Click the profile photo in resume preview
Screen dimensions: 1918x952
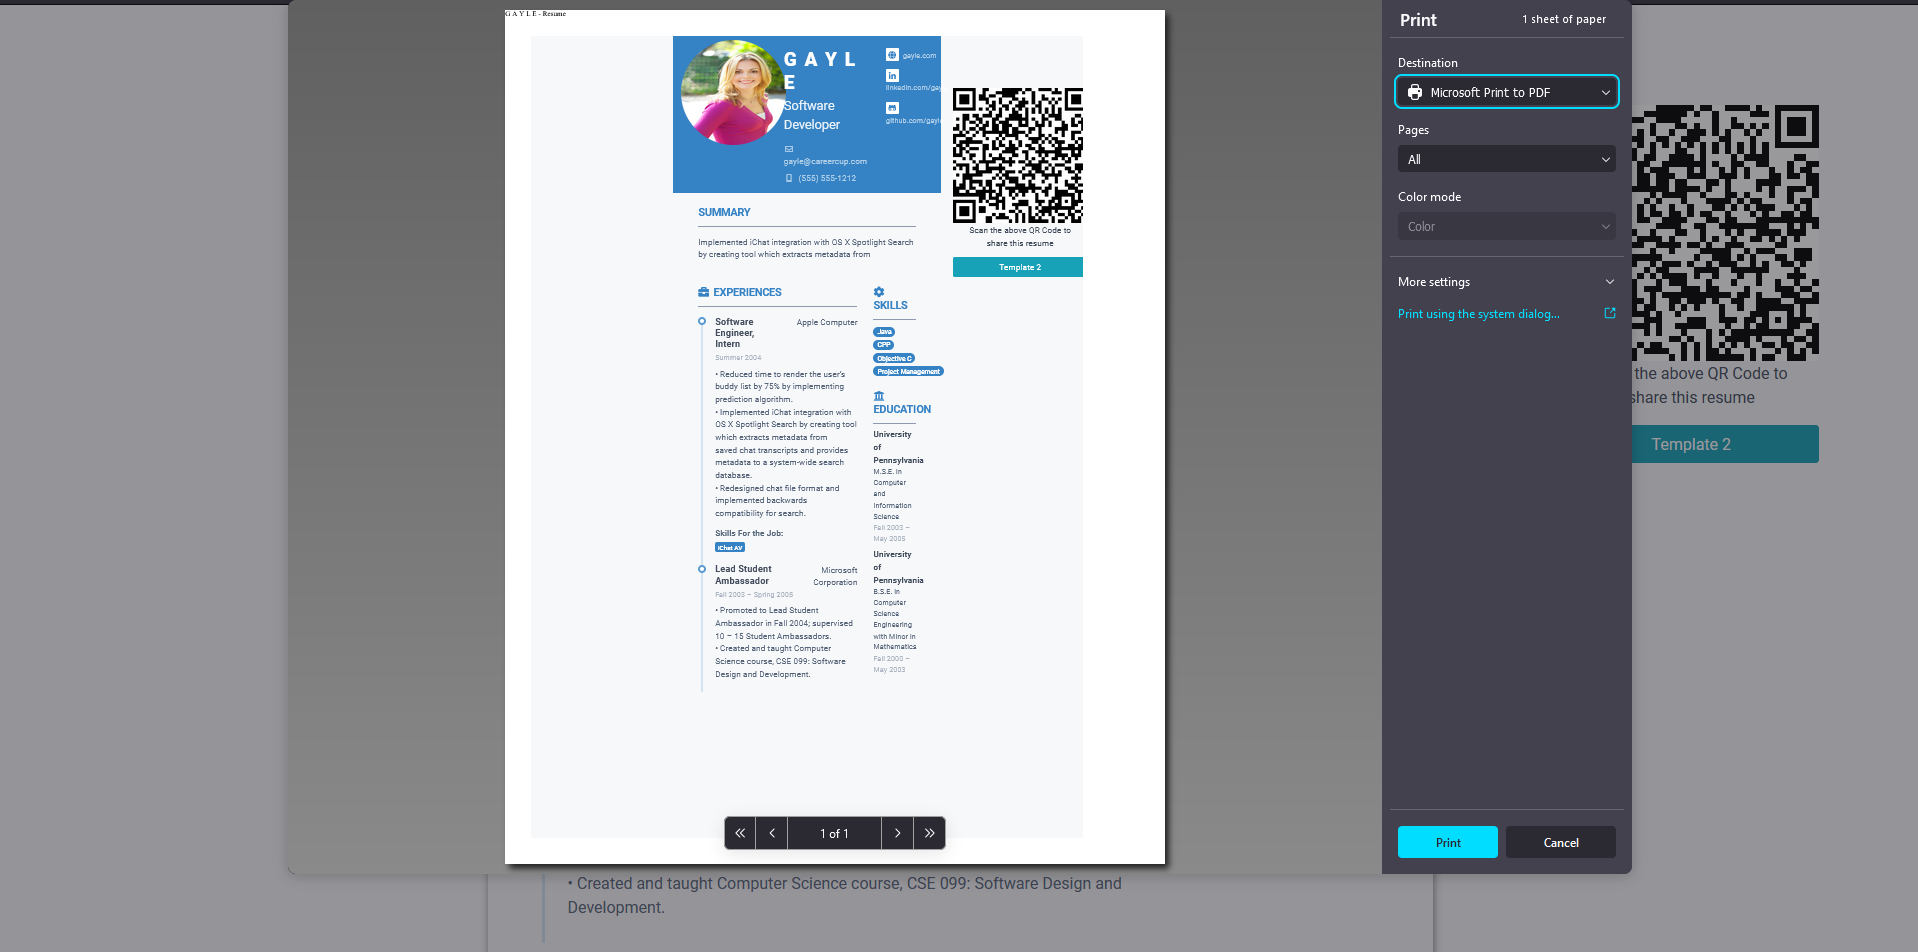pyautogui.click(x=733, y=92)
